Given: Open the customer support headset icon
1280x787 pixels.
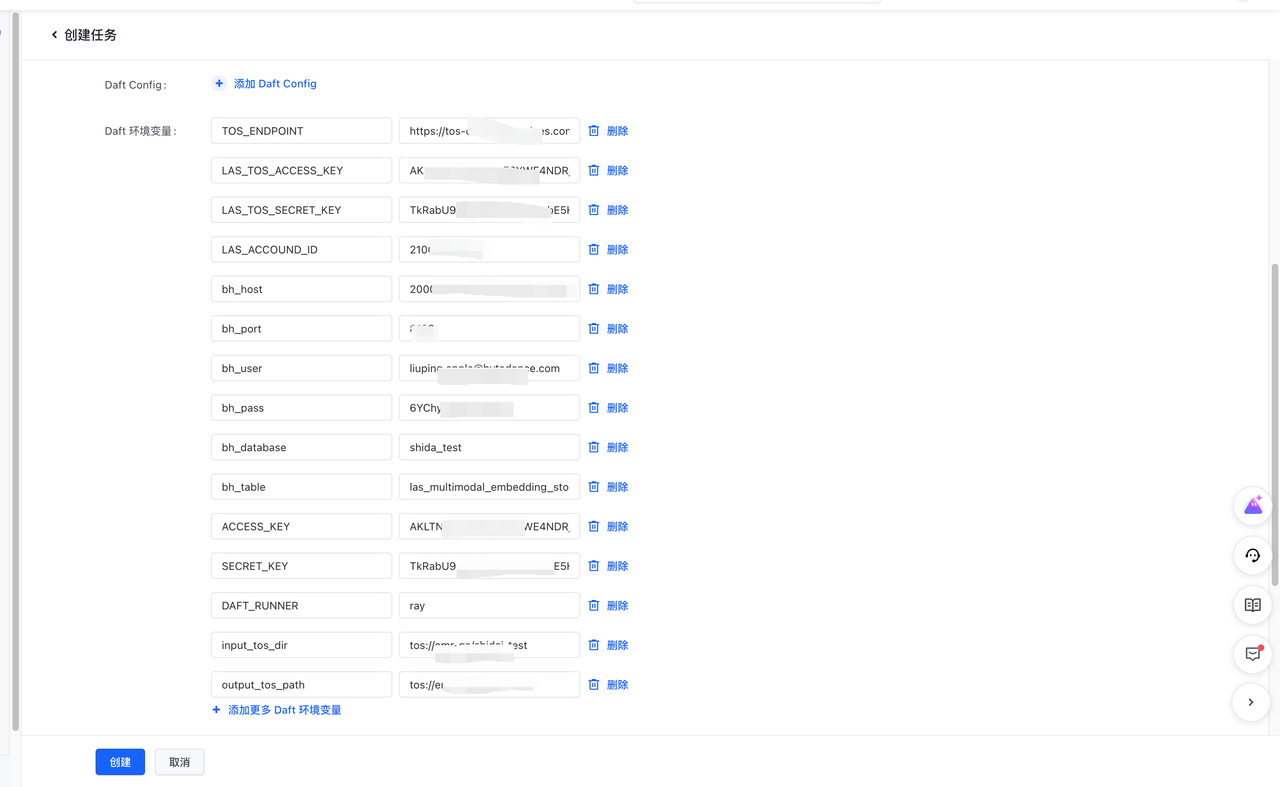Looking at the screenshot, I should pos(1253,555).
